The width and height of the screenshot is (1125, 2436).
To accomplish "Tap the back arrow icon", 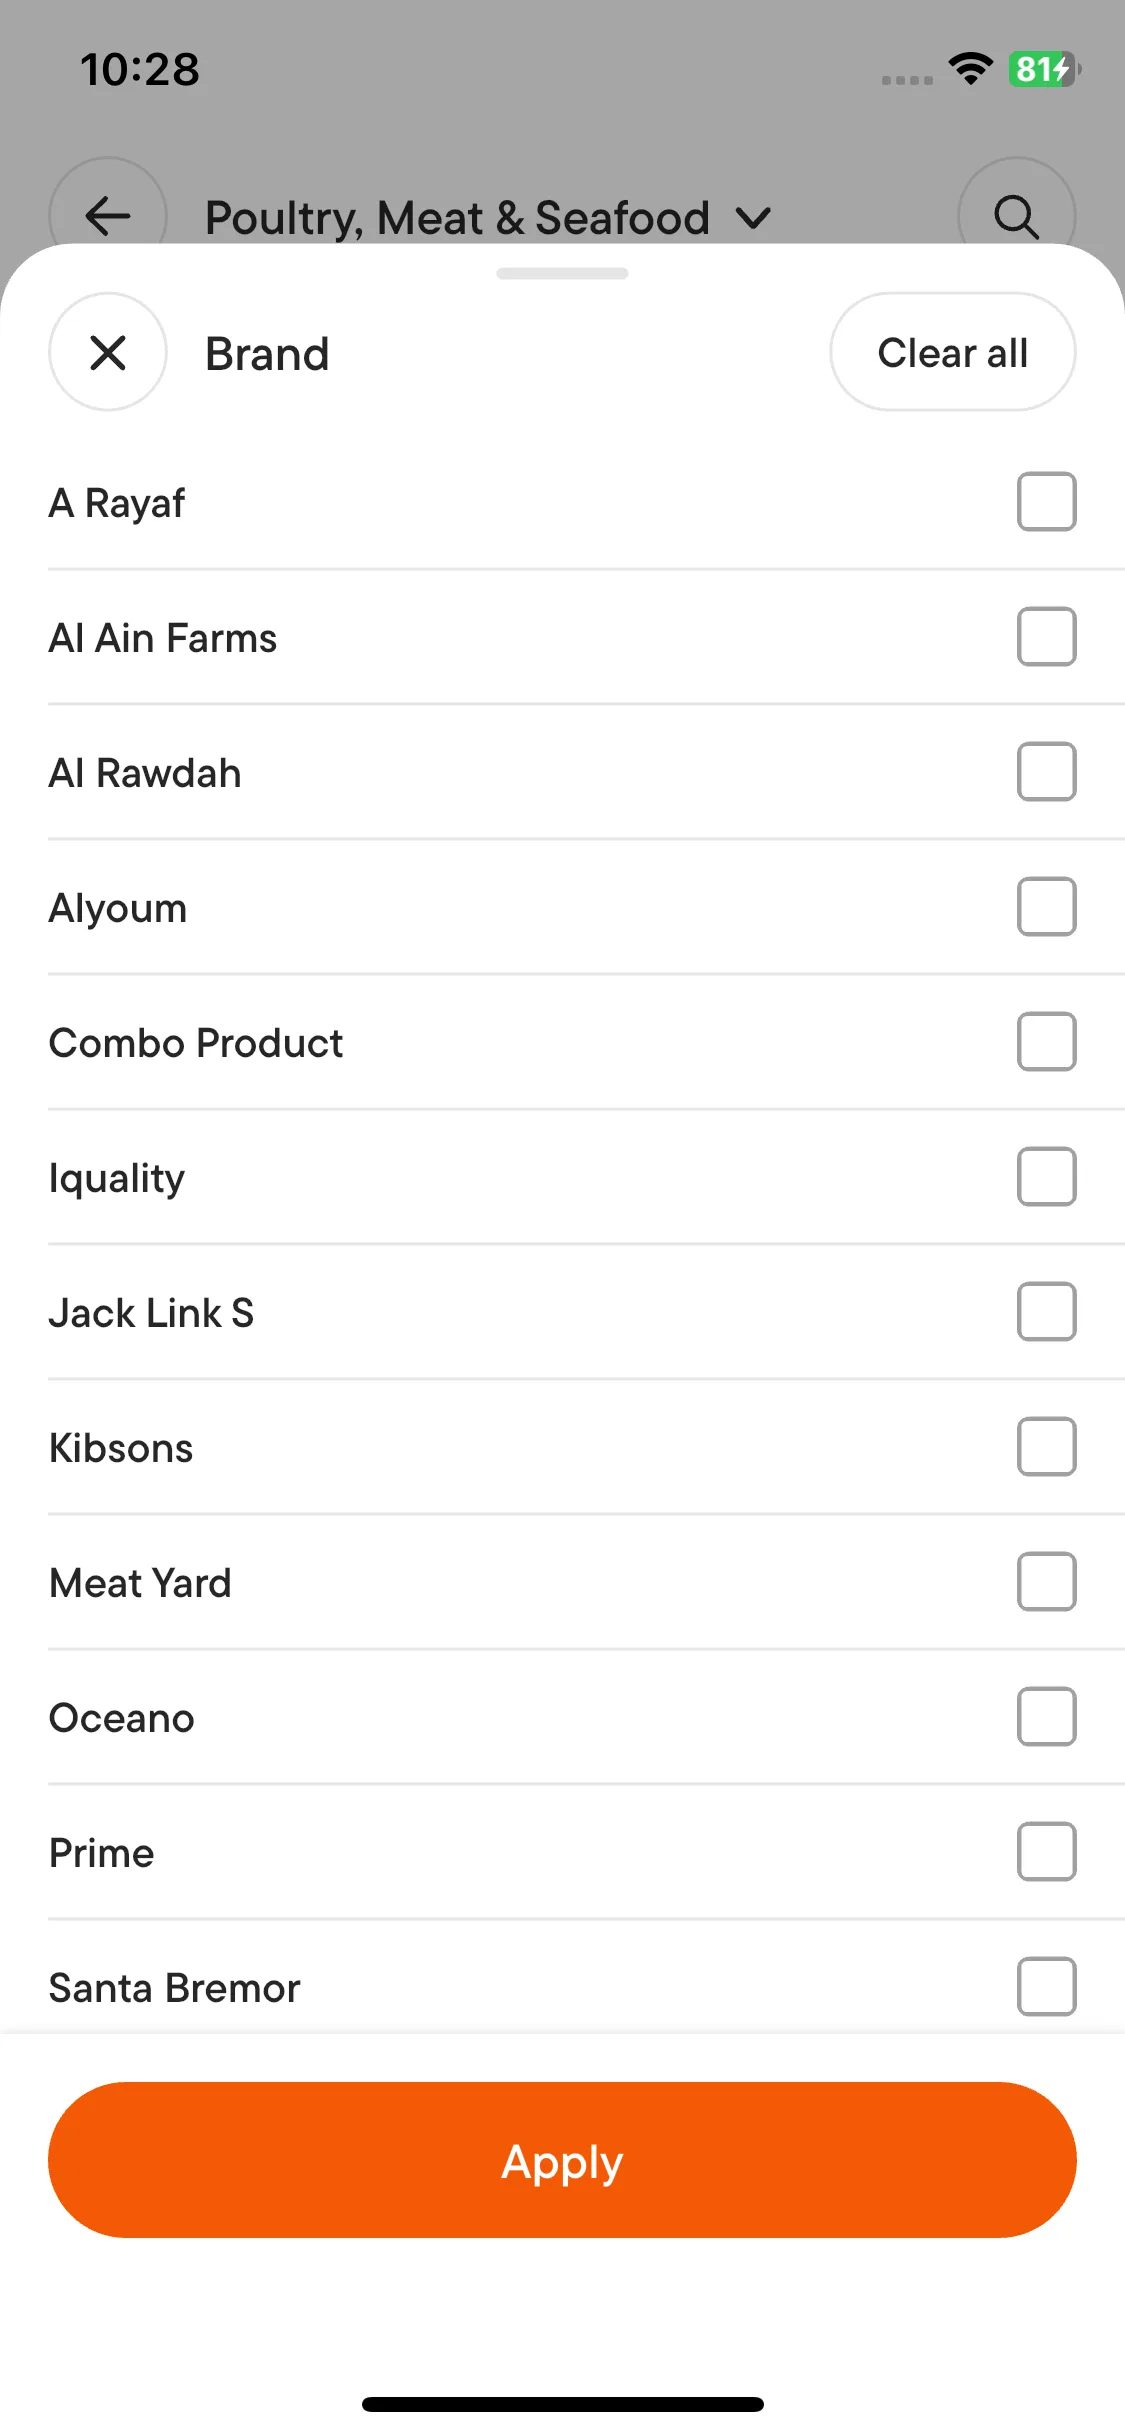I will click(x=108, y=214).
